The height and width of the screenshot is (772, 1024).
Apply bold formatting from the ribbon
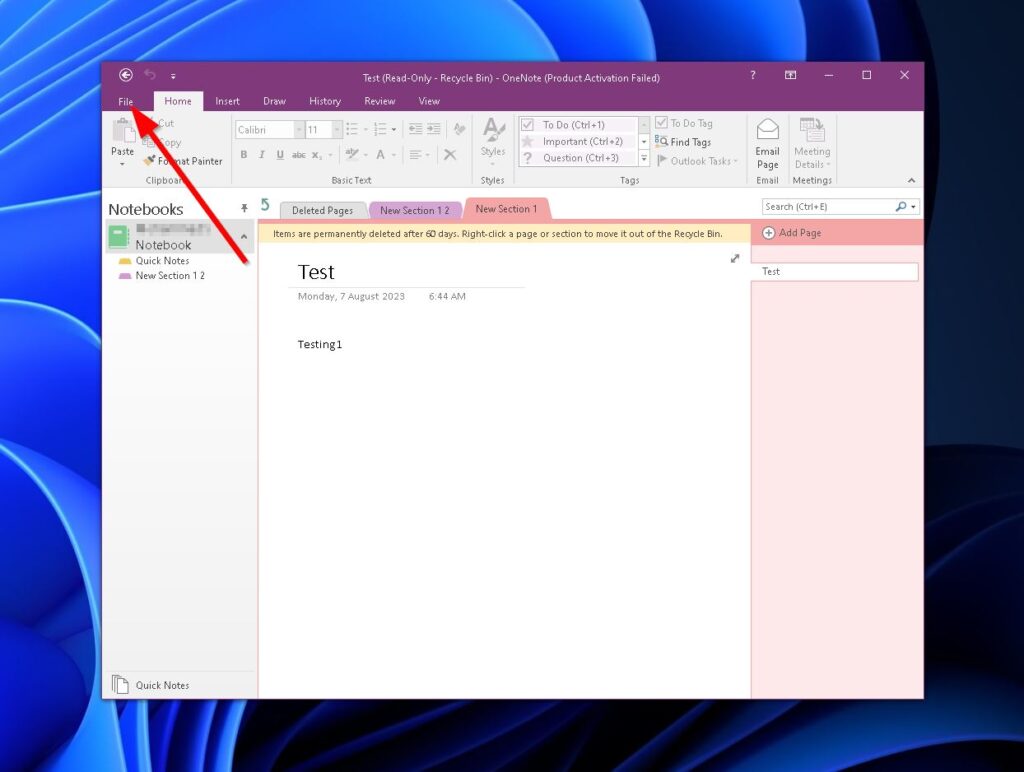(x=244, y=155)
